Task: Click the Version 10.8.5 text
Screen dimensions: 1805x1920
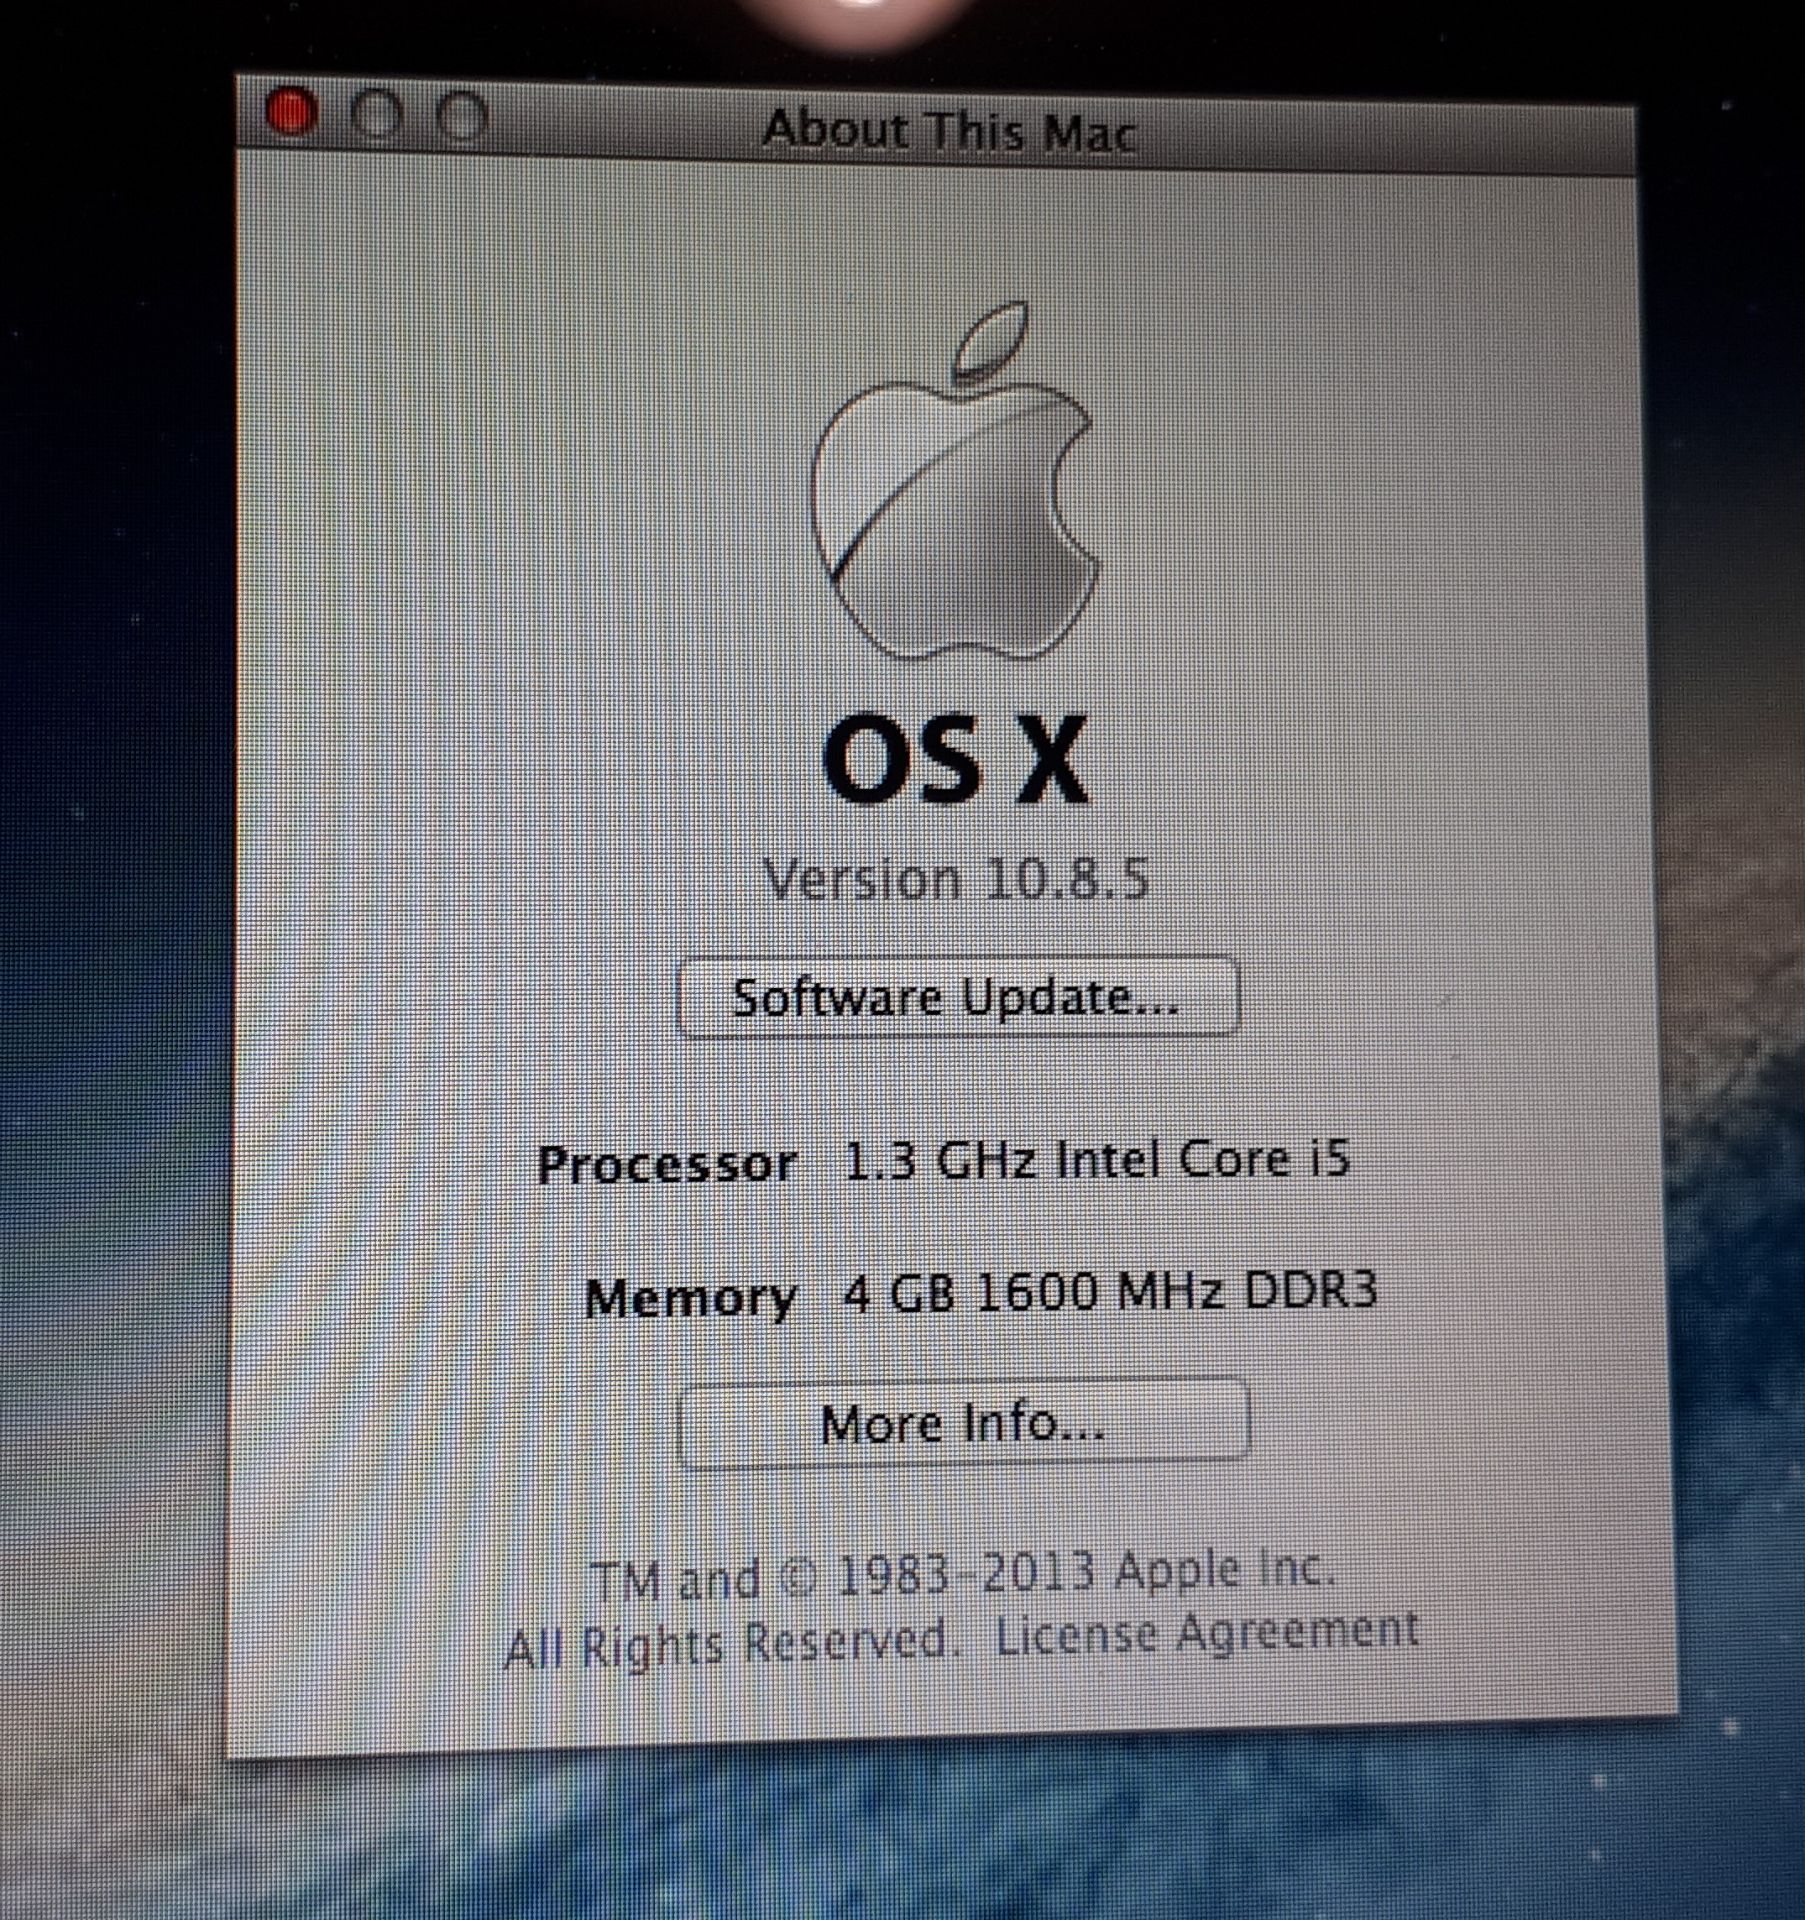Action: (955, 879)
